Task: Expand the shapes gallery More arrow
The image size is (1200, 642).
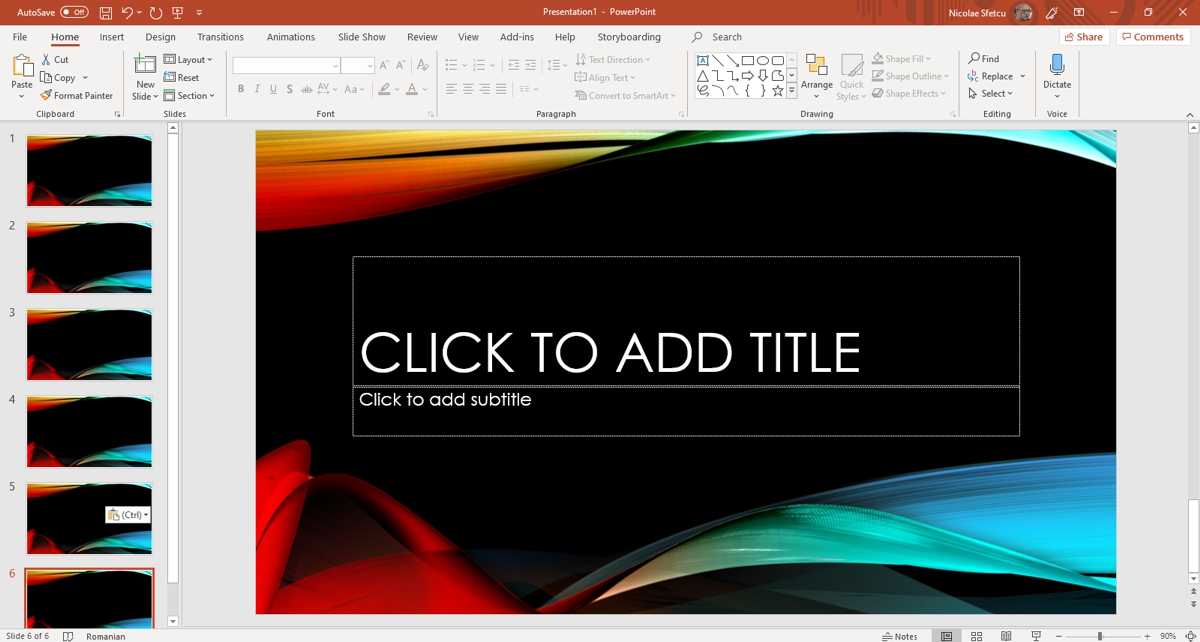Action: tap(791, 91)
